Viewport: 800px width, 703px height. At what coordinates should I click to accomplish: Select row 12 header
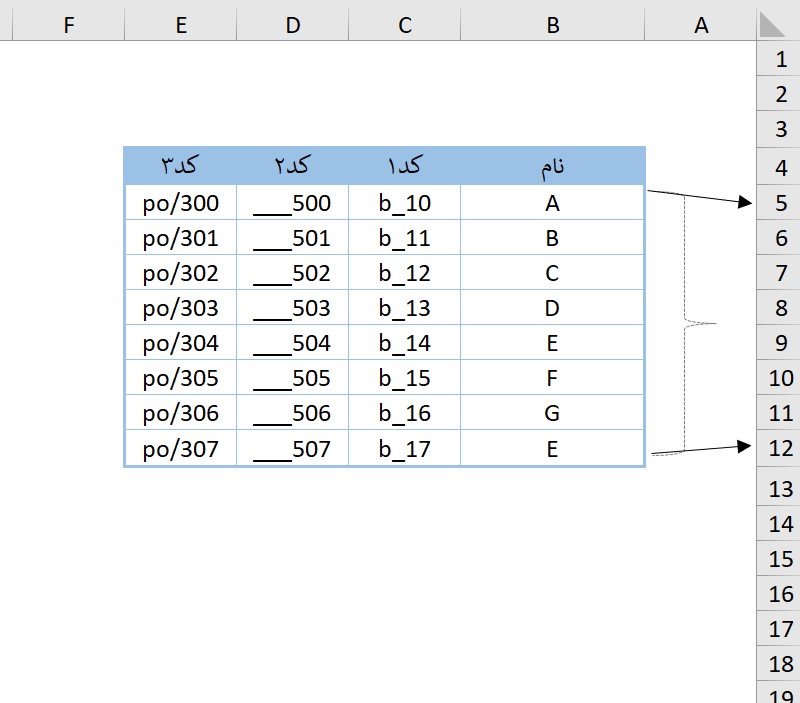pyautogui.click(x=780, y=448)
